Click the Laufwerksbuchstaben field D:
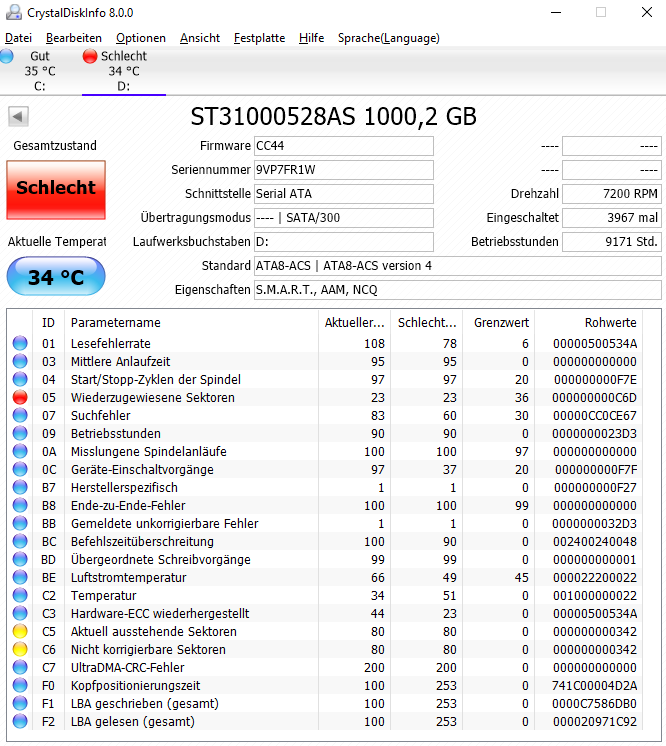Image resolution: width=666 pixels, height=746 pixels. point(343,242)
